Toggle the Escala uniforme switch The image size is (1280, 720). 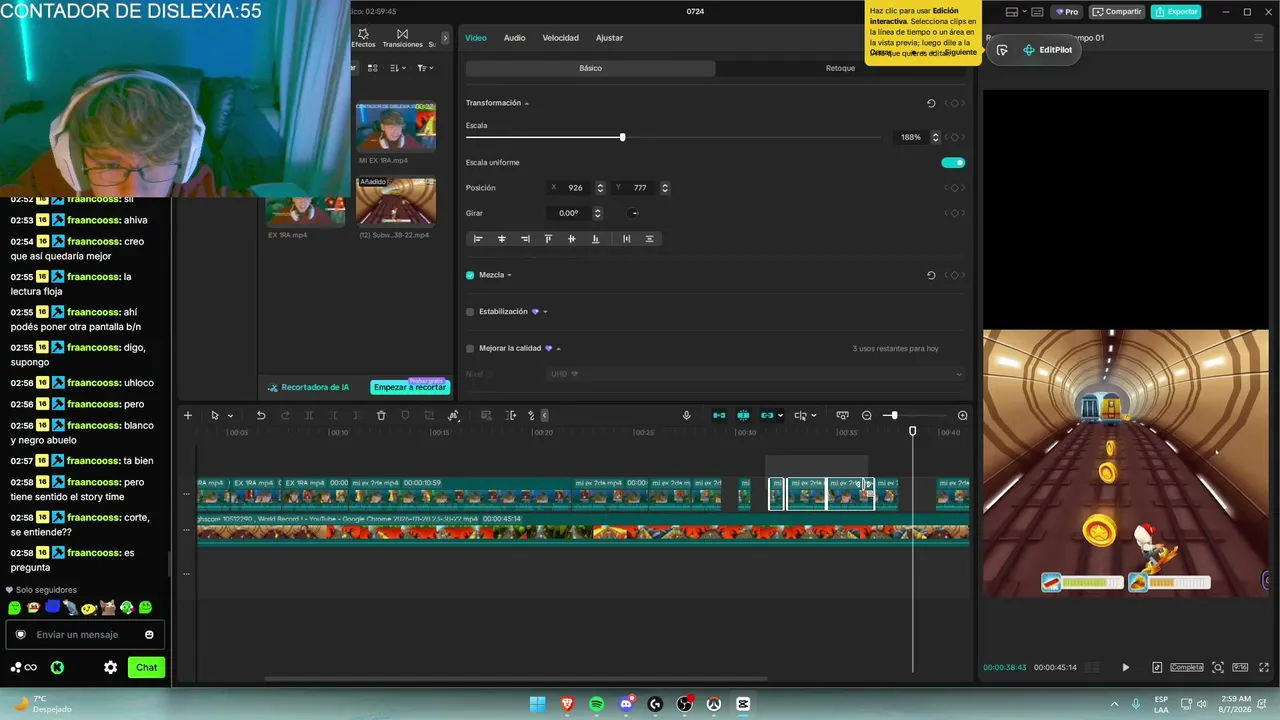(x=953, y=163)
